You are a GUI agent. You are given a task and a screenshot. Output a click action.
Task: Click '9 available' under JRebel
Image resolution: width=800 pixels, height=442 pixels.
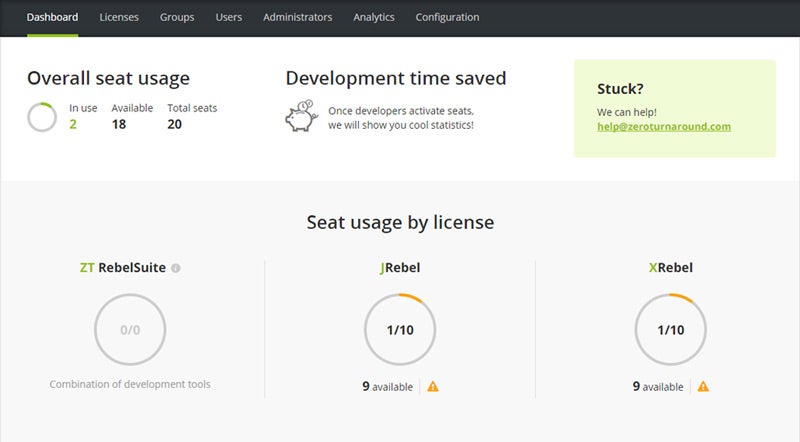(x=388, y=386)
